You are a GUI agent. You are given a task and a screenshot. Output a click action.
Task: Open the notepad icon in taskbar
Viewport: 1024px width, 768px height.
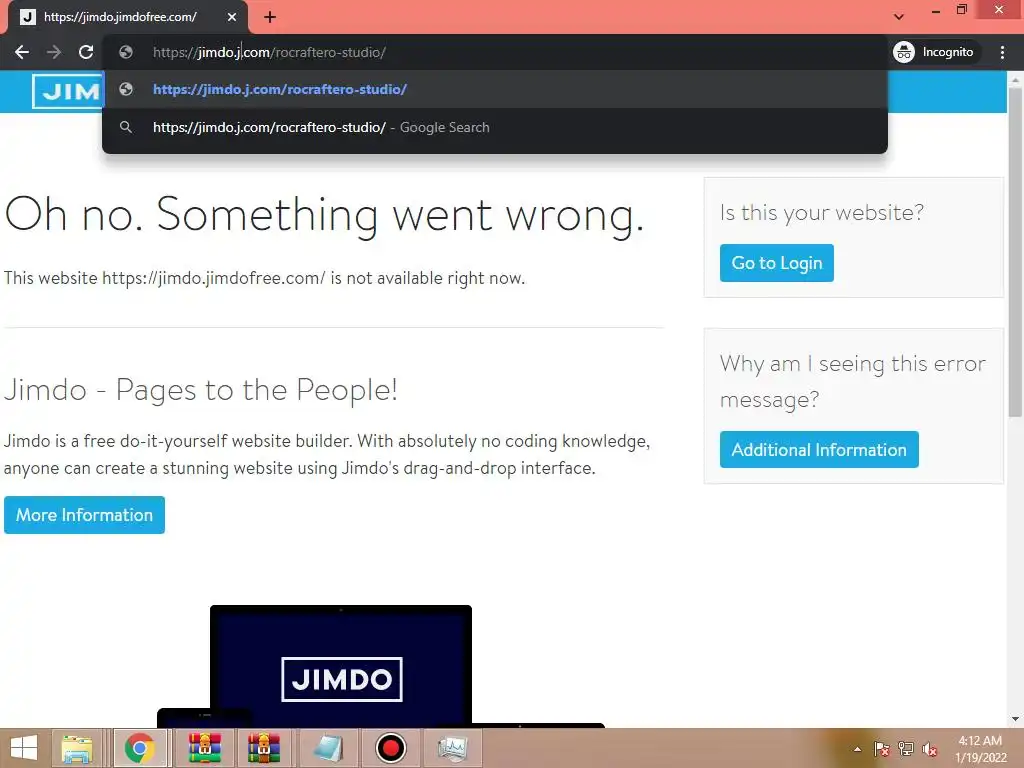328,748
